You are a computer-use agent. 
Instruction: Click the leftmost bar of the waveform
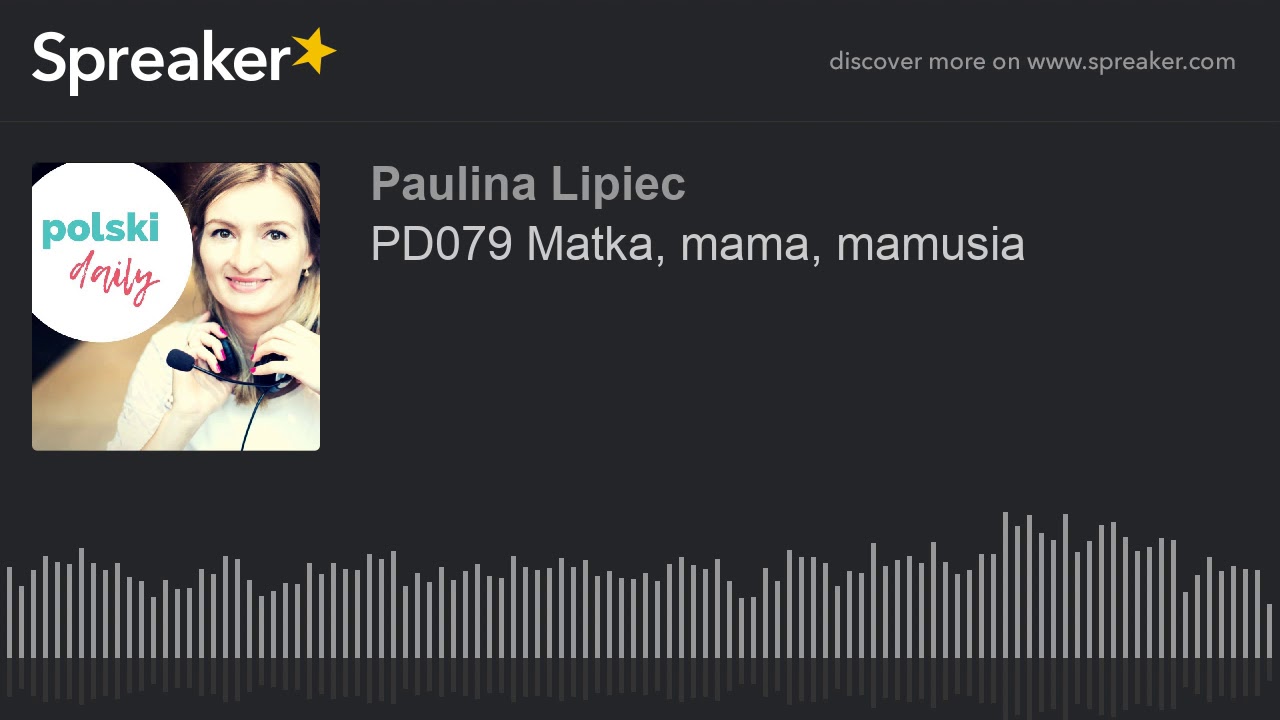[9, 612]
